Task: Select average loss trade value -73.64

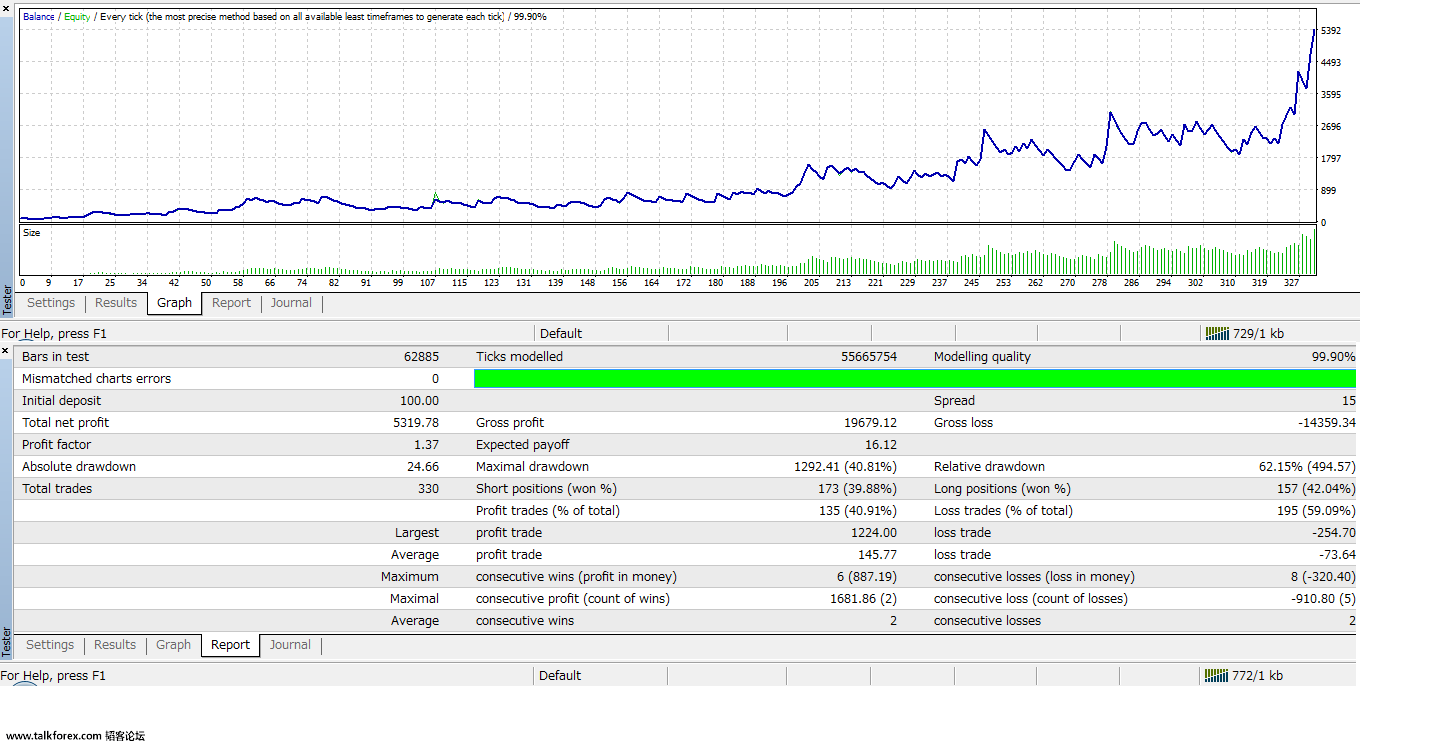Action: coord(1337,555)
